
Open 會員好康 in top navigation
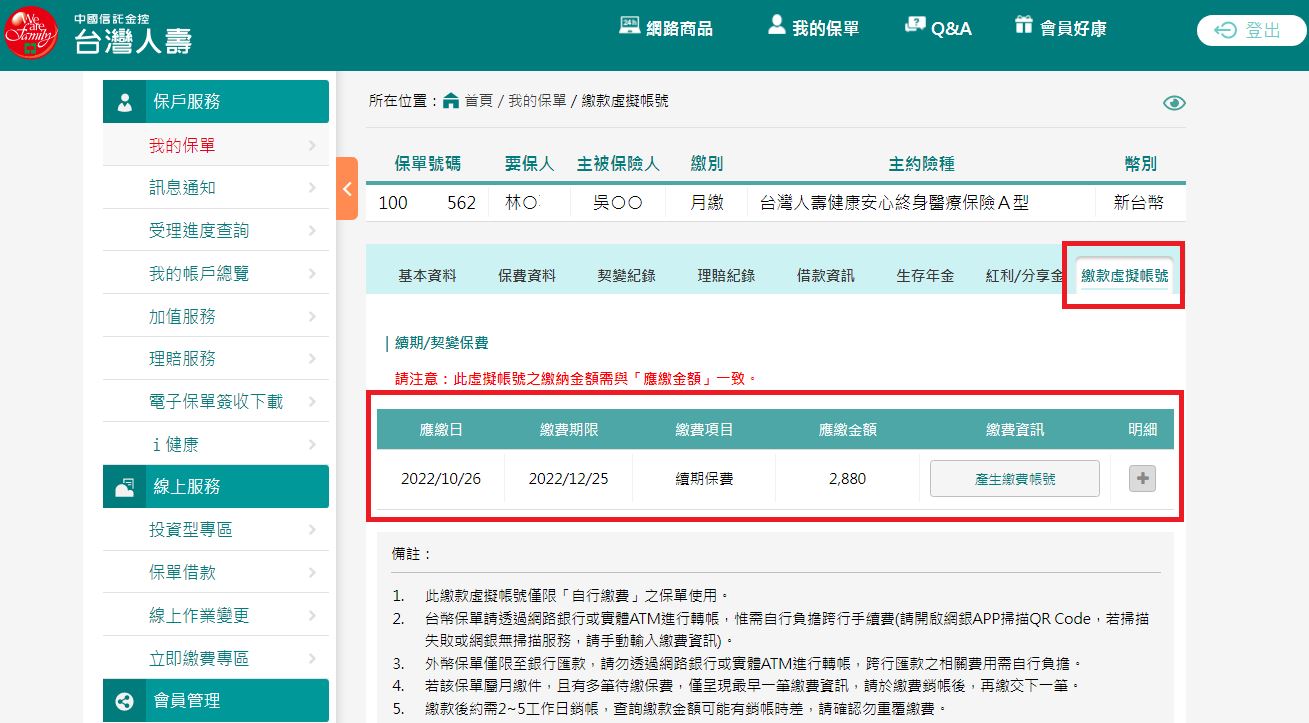(x=1060, y=28)
